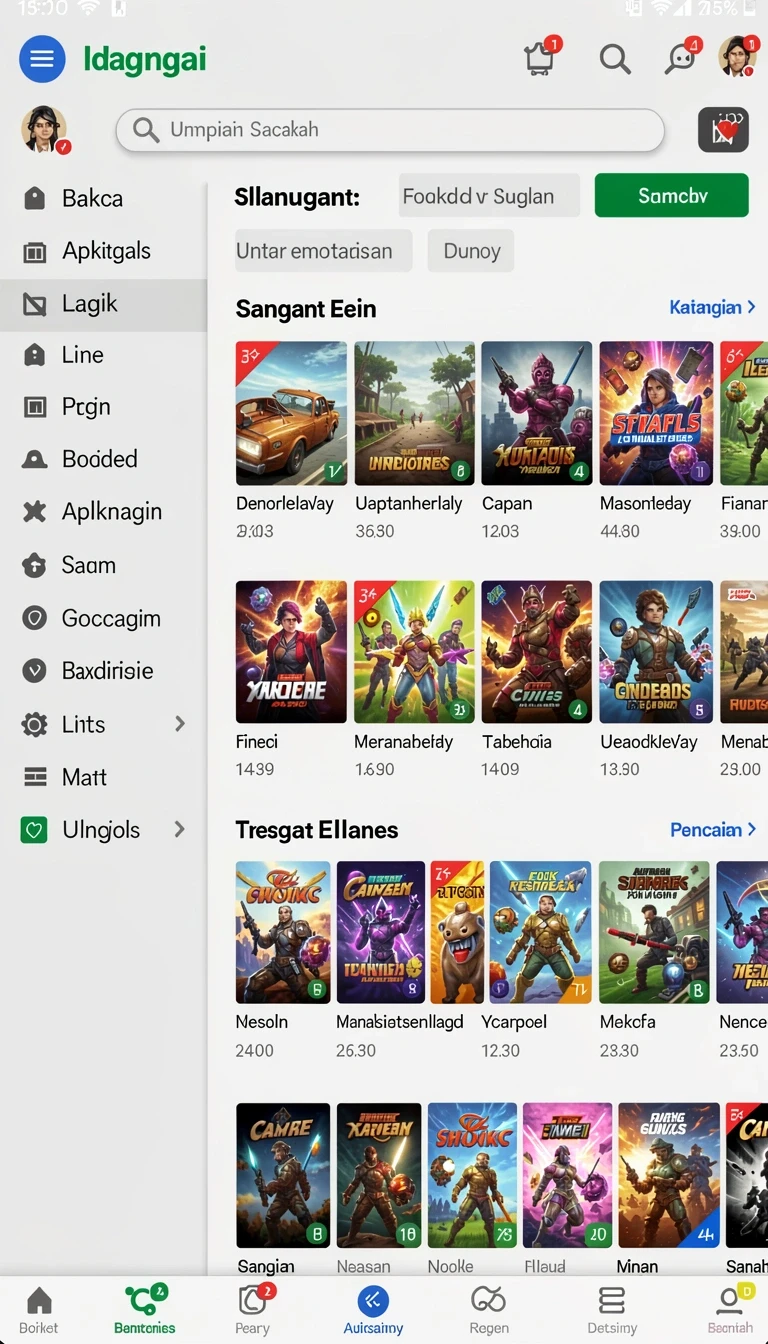Open the Fineci game thumbnail

[x=291, y=652]
